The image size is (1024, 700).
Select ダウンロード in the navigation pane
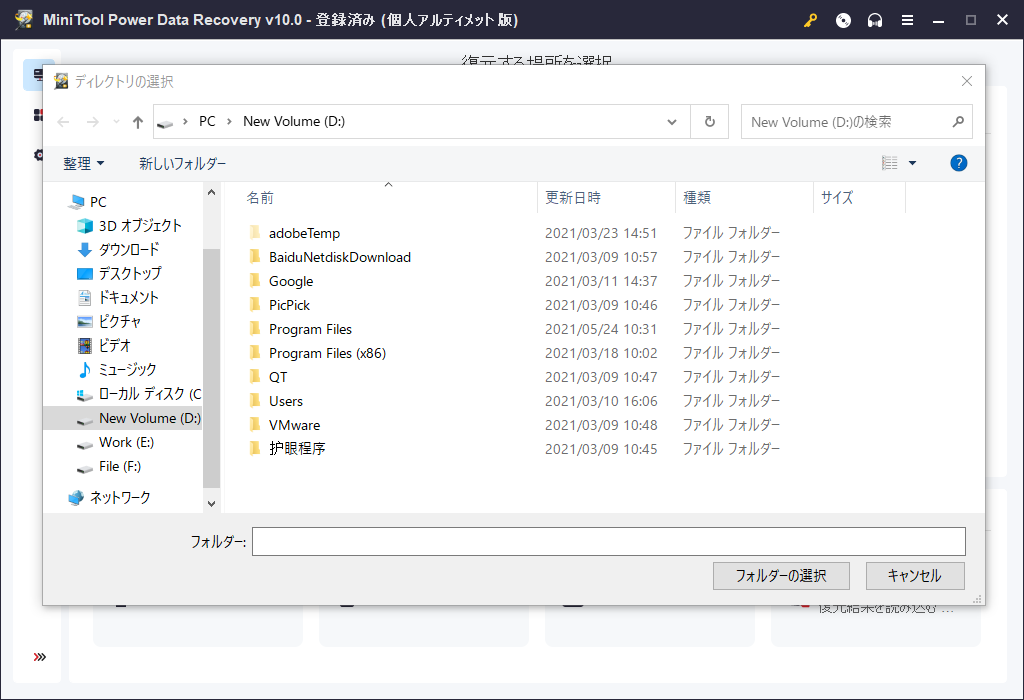128,249
